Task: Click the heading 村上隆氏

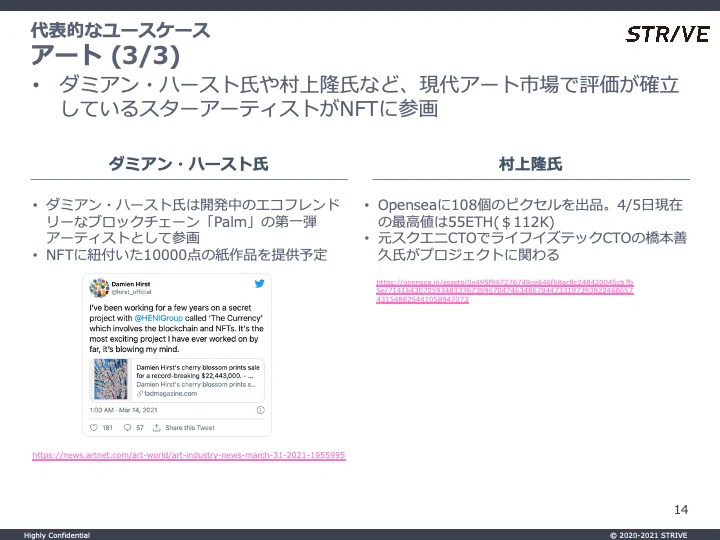Action: coord(530,164)
